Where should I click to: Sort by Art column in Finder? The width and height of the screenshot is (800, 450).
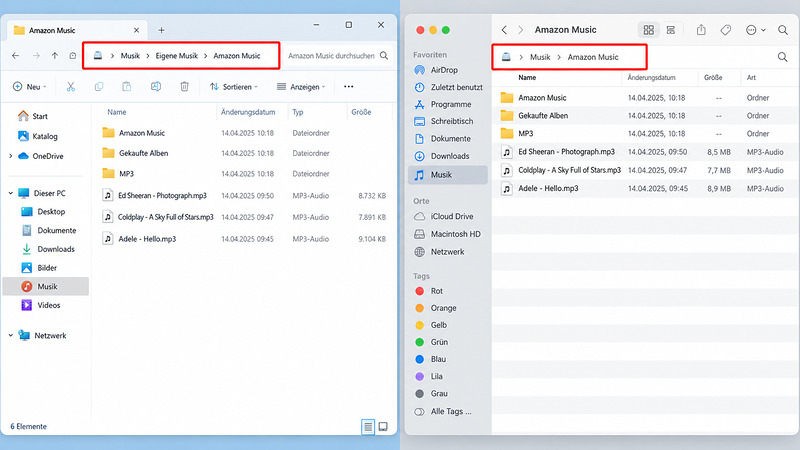coord(751,78)
